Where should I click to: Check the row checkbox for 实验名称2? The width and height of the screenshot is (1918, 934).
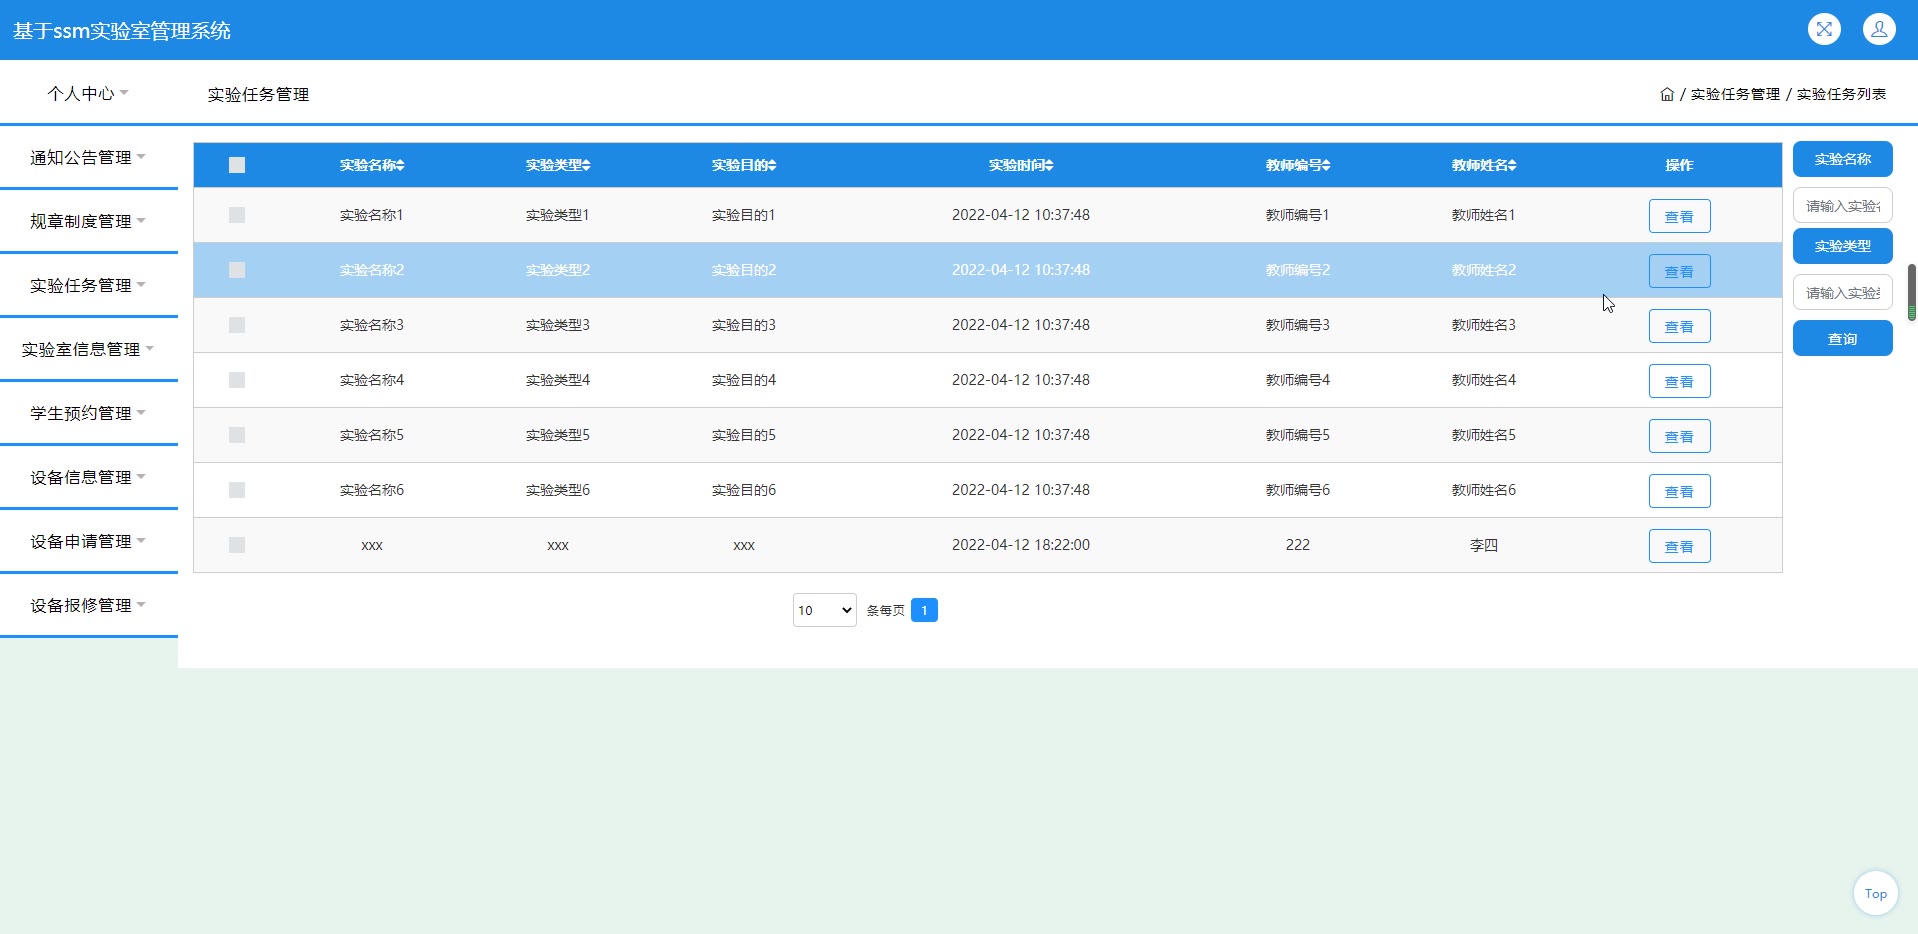(237, 270)
